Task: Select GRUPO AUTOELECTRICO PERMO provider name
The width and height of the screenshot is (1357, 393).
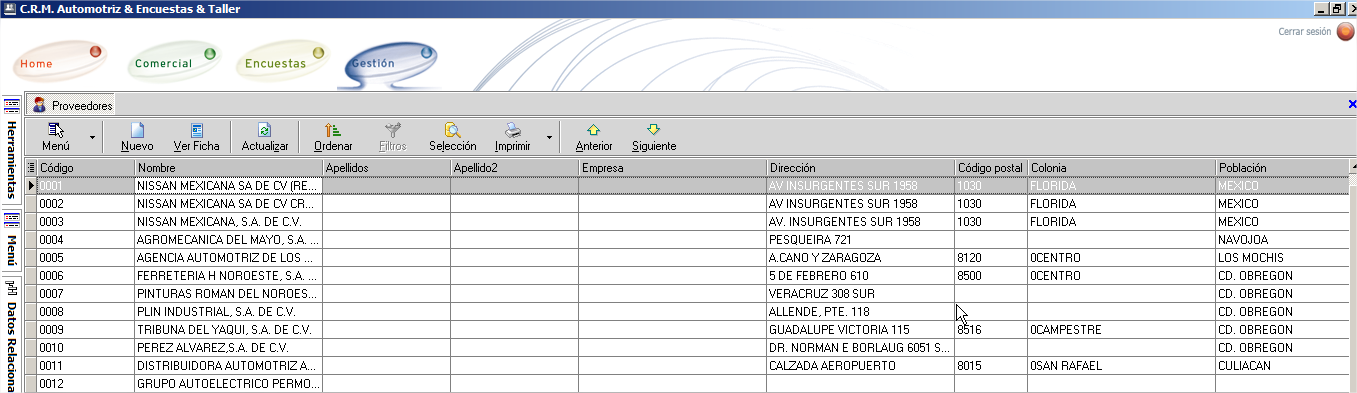Action: (228, 384)
